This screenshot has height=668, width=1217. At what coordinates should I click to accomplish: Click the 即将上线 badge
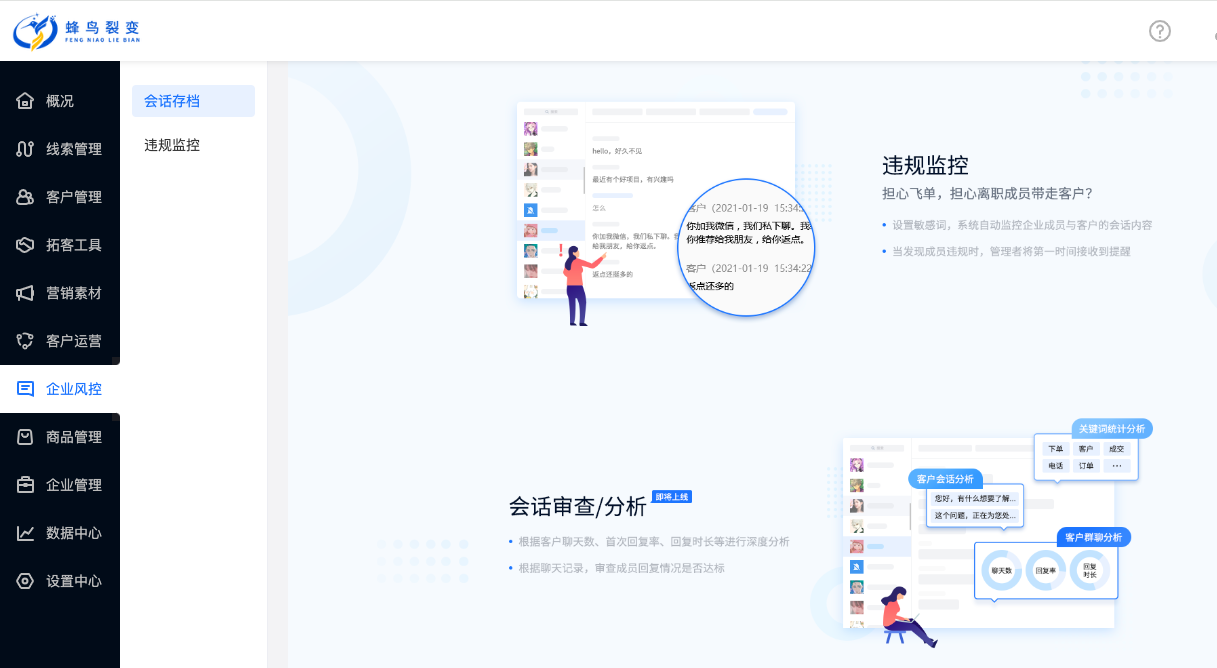(x=671, y=496)
